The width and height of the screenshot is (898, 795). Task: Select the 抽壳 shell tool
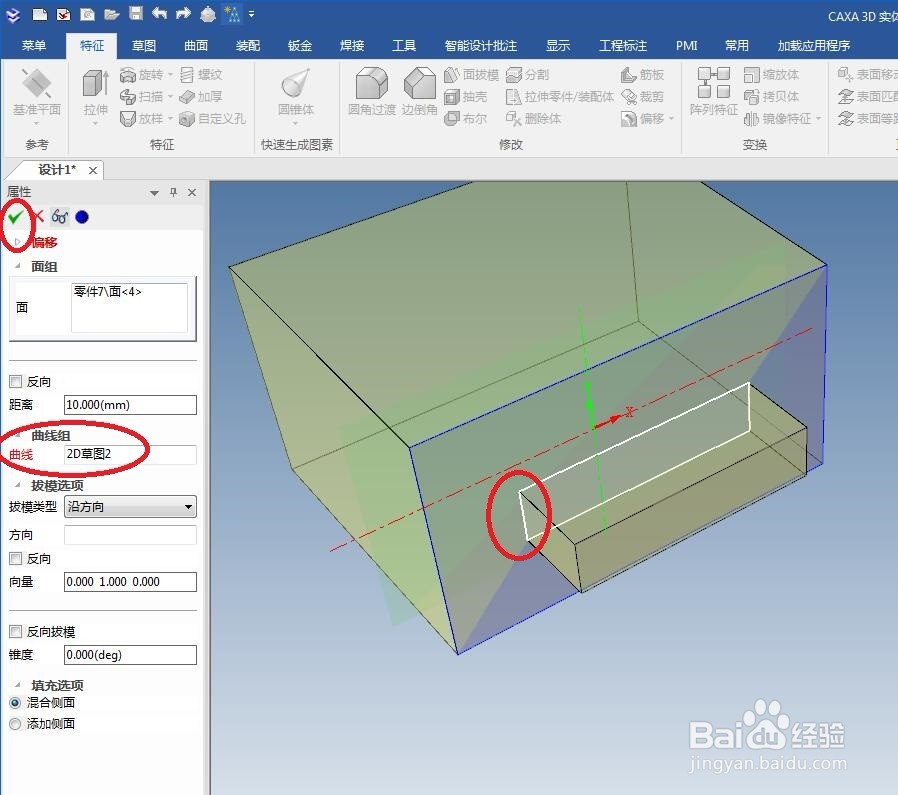(x=466, y=96)
